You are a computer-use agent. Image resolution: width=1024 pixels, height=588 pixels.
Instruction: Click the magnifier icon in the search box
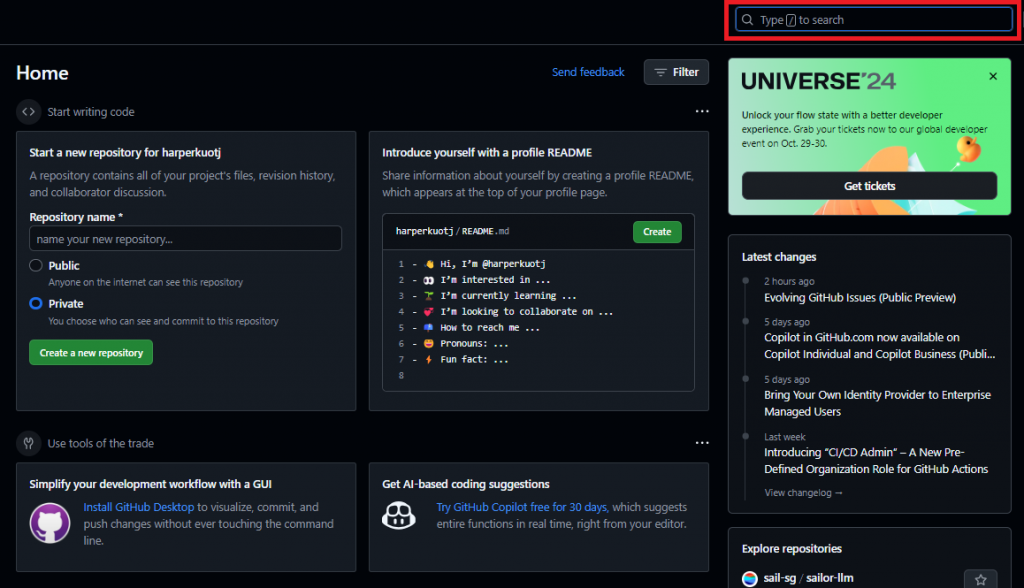748,20
